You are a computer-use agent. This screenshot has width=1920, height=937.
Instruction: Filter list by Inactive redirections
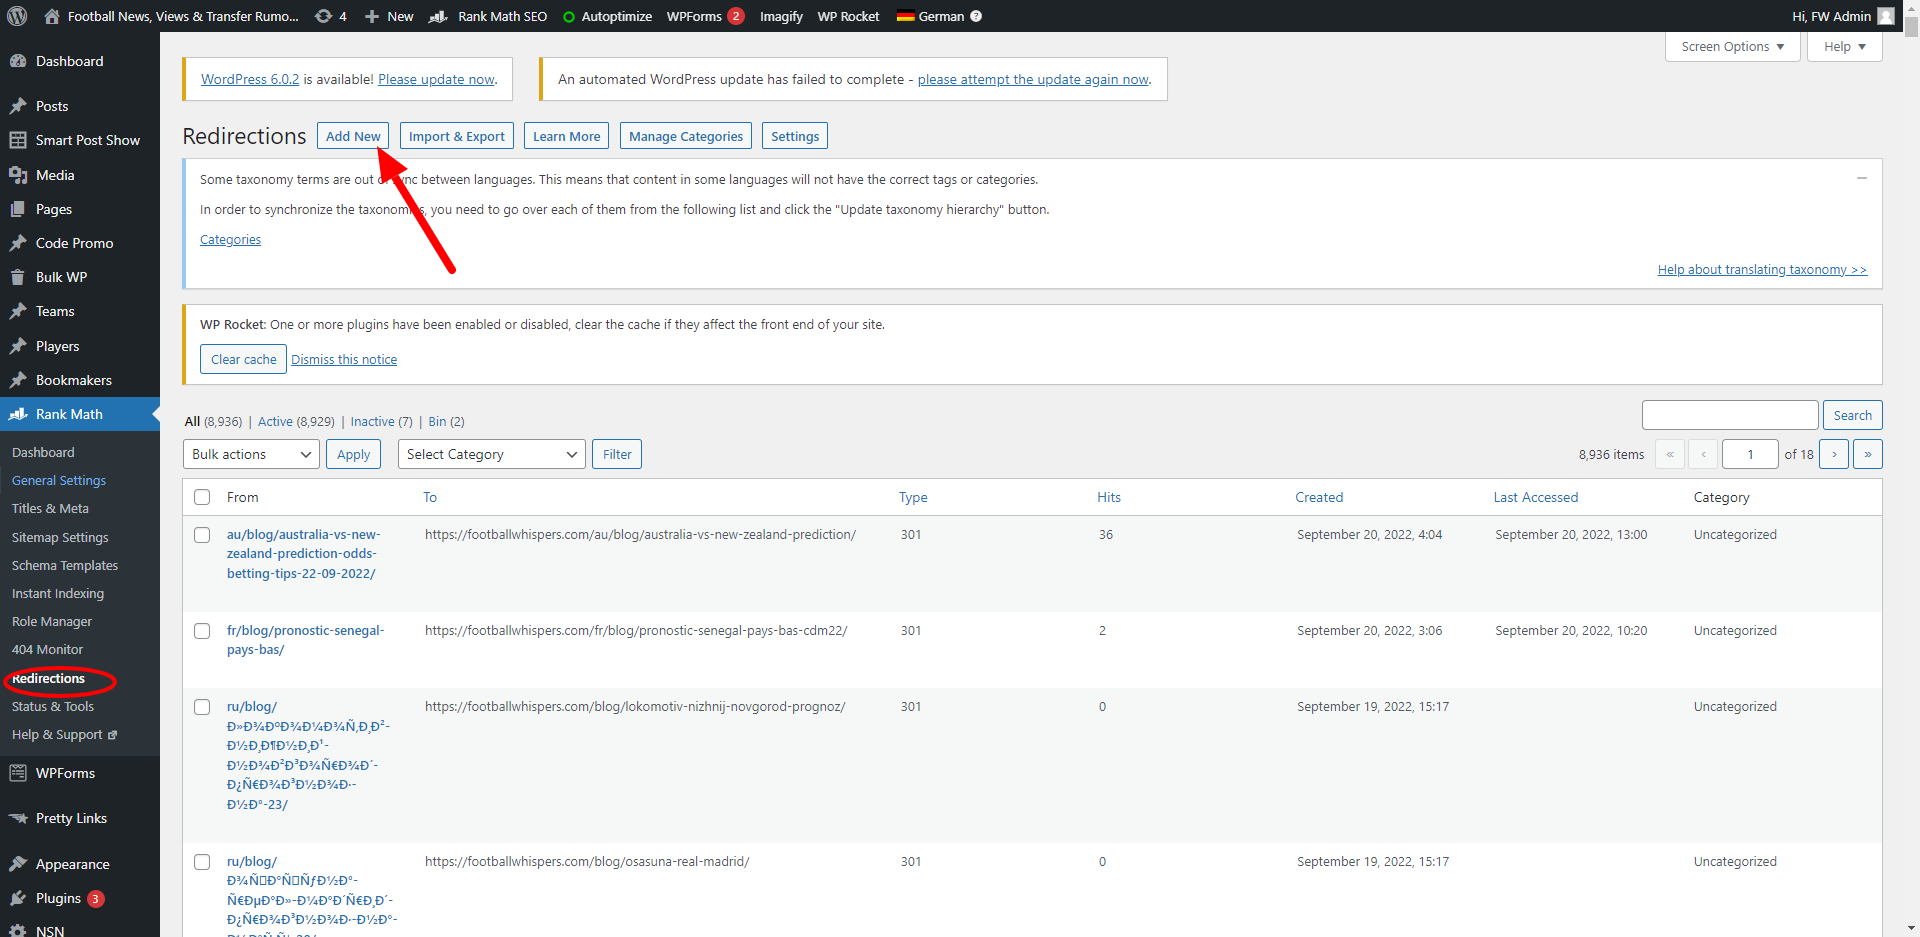[372, 422]
